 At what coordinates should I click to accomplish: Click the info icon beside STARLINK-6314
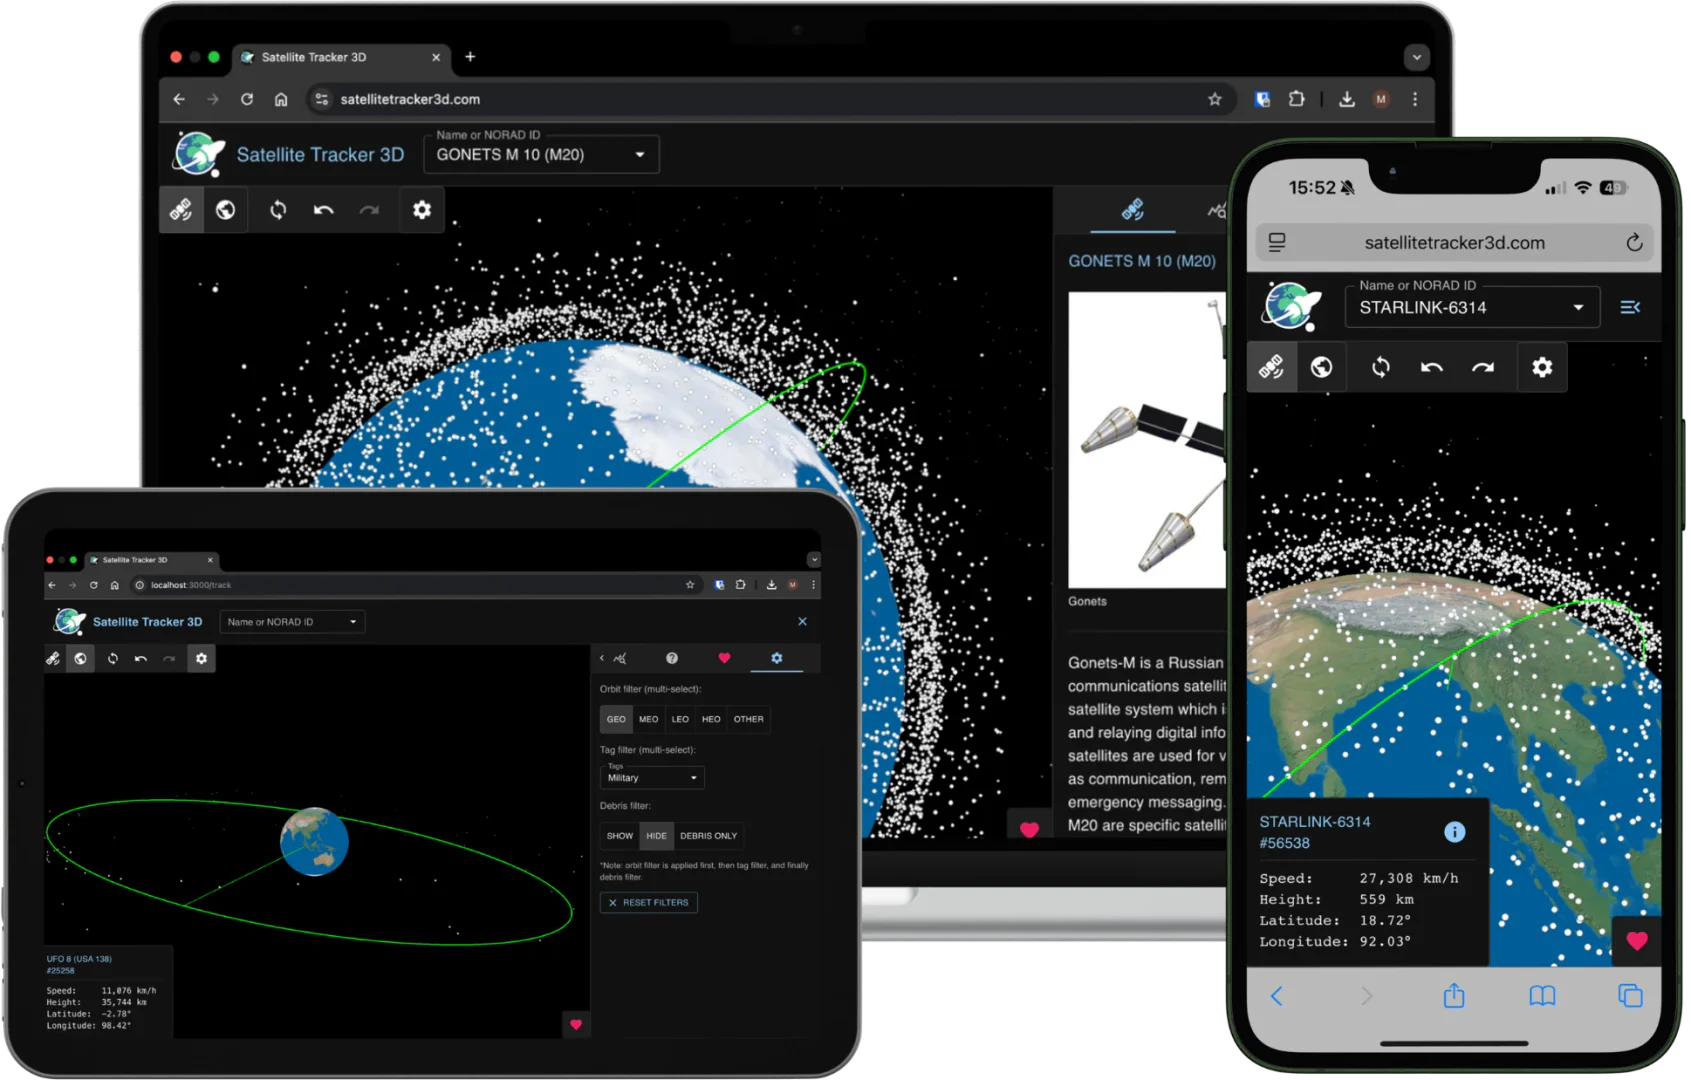click(x=1454, y=832)
